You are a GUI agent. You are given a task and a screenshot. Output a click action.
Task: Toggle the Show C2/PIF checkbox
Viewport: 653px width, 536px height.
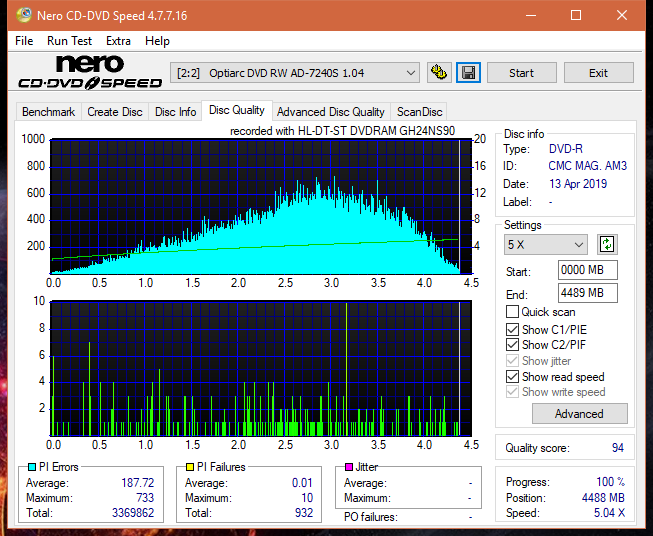click(512, 344)
